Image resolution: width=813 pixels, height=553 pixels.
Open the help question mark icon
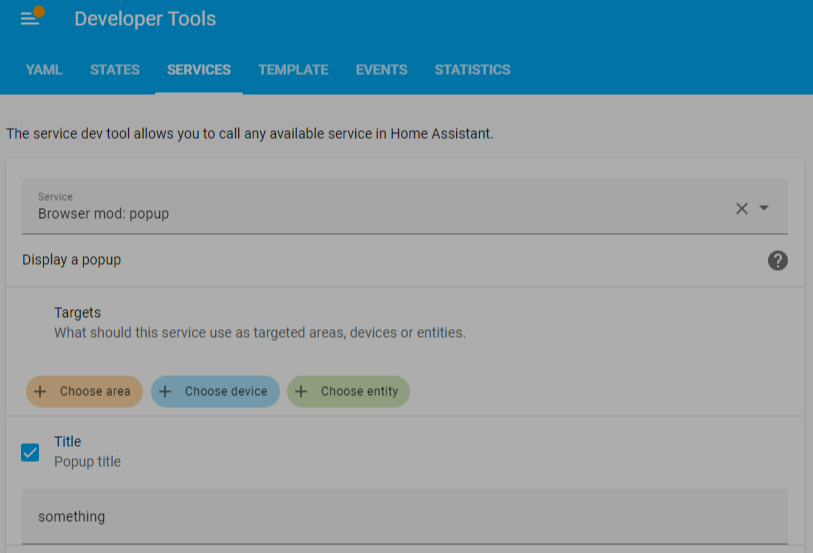pyautogui.click(x=777, y=260)
